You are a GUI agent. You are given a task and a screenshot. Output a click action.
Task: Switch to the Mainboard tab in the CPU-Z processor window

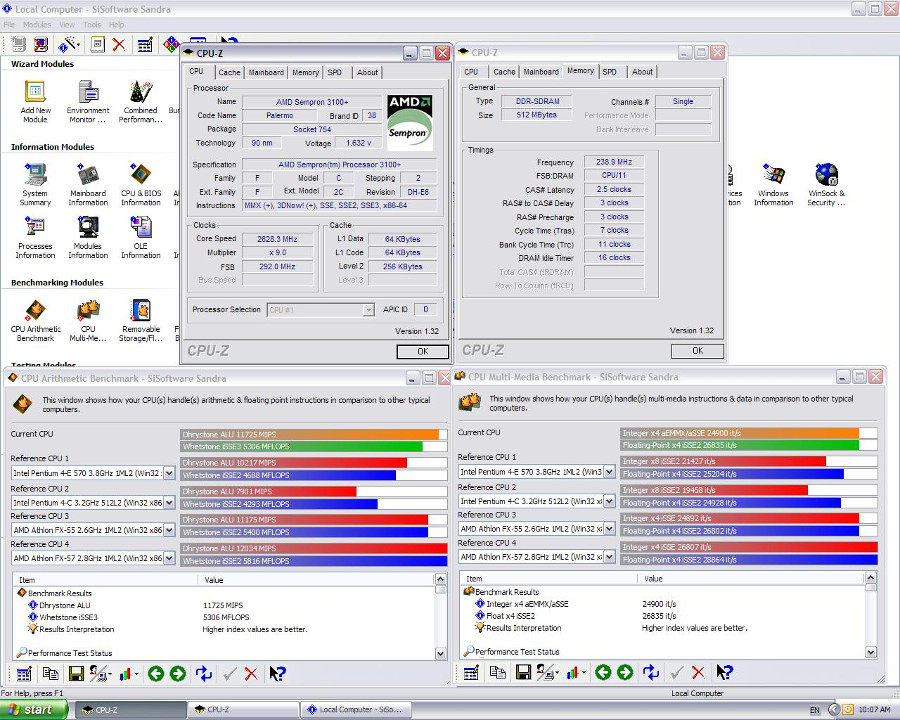click(266, 72)
